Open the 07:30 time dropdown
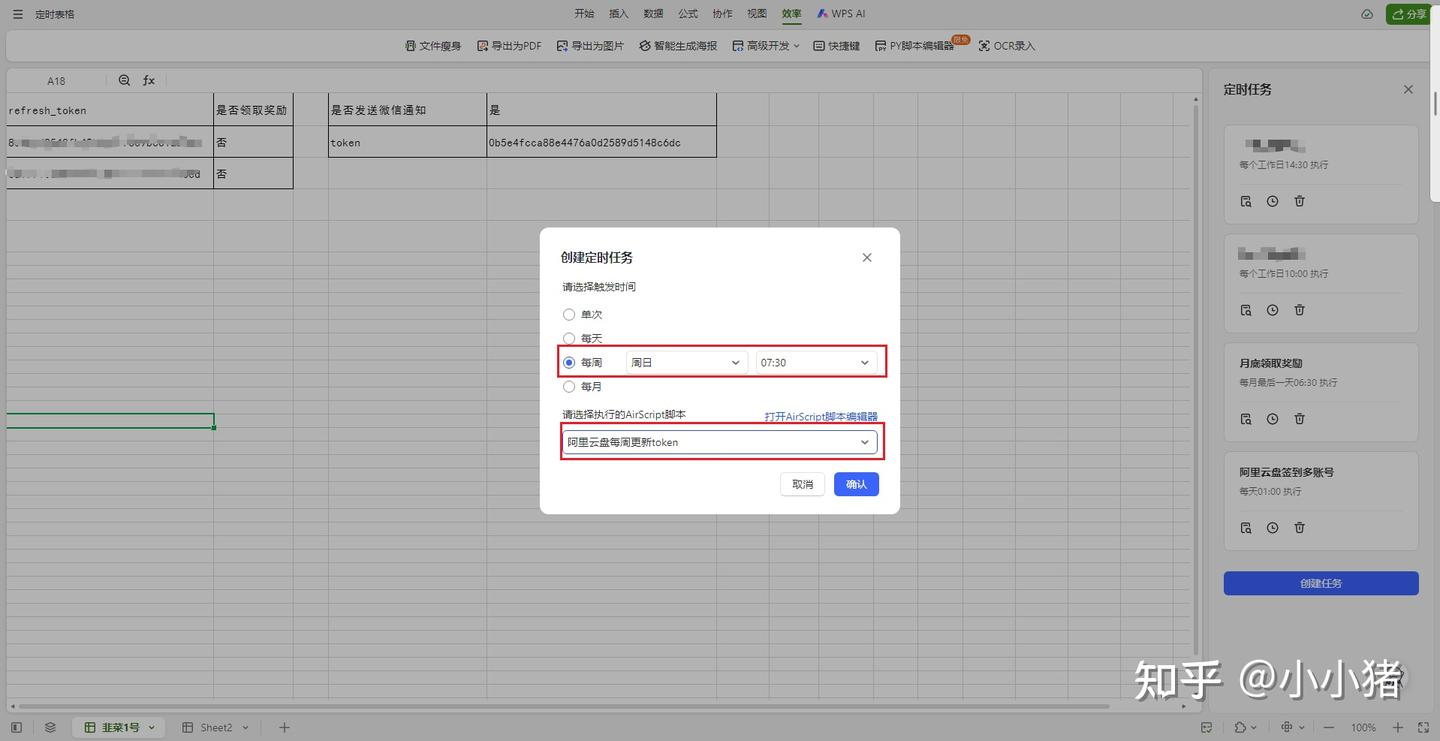Image resolution: width=1440 pixels, height=741 pixels. coord(816,363)
